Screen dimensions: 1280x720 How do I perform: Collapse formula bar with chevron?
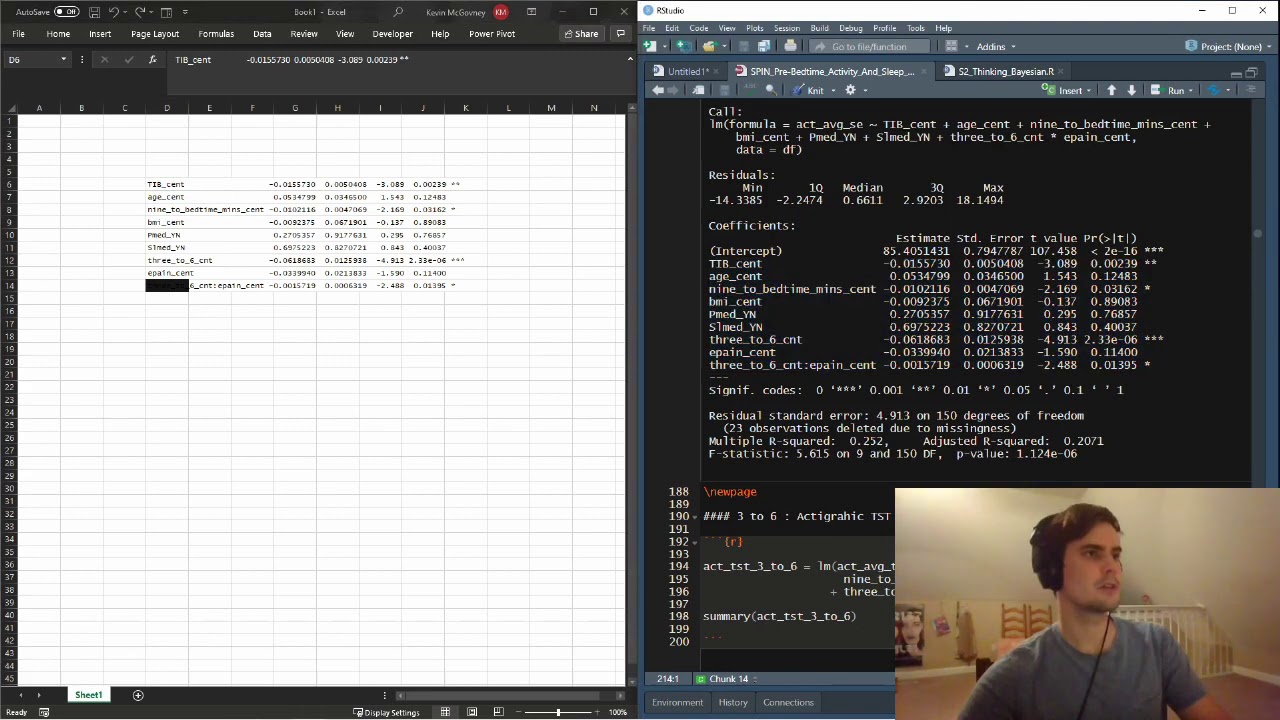(x=630, y=60)
